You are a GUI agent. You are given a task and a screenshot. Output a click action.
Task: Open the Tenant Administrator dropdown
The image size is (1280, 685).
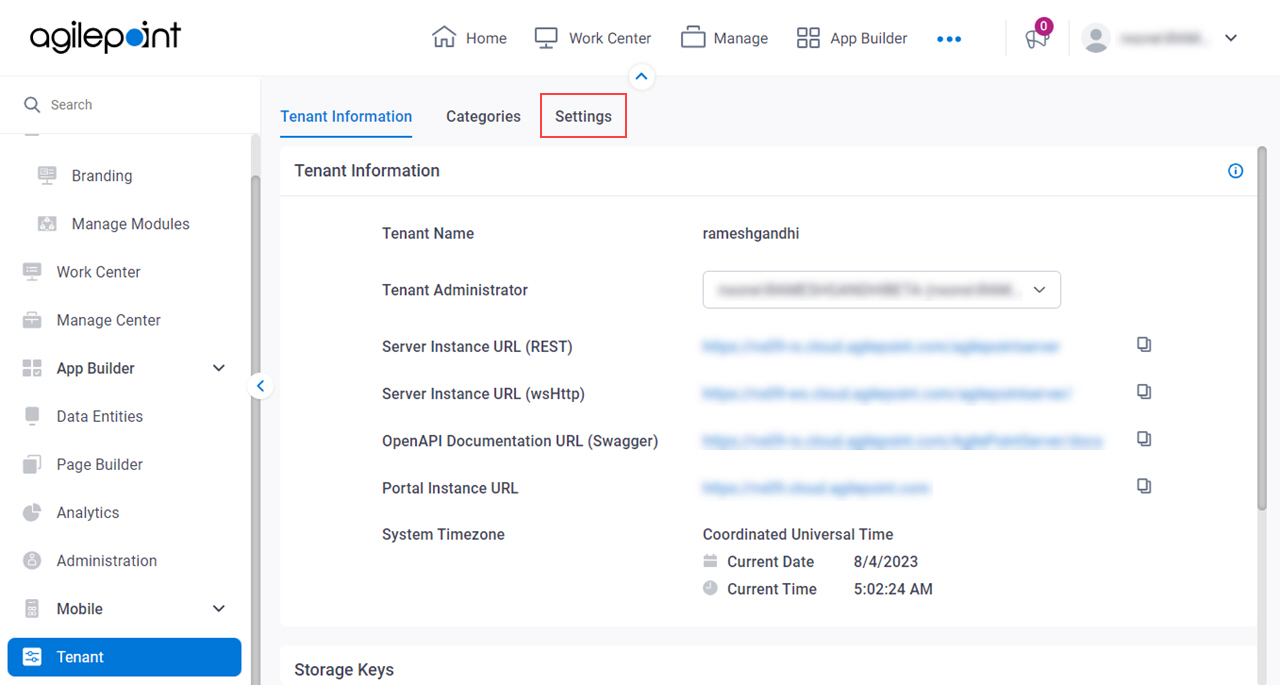[x=881, y=289]
